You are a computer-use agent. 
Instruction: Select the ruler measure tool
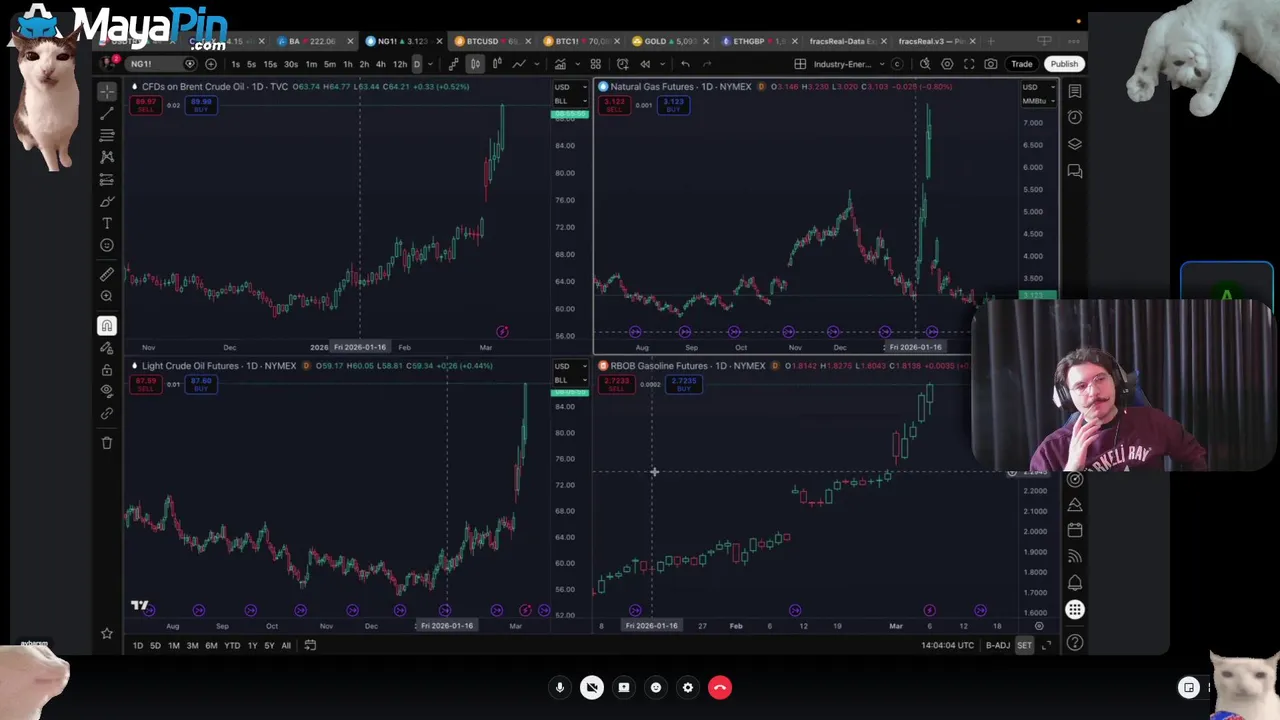(107, 274)
